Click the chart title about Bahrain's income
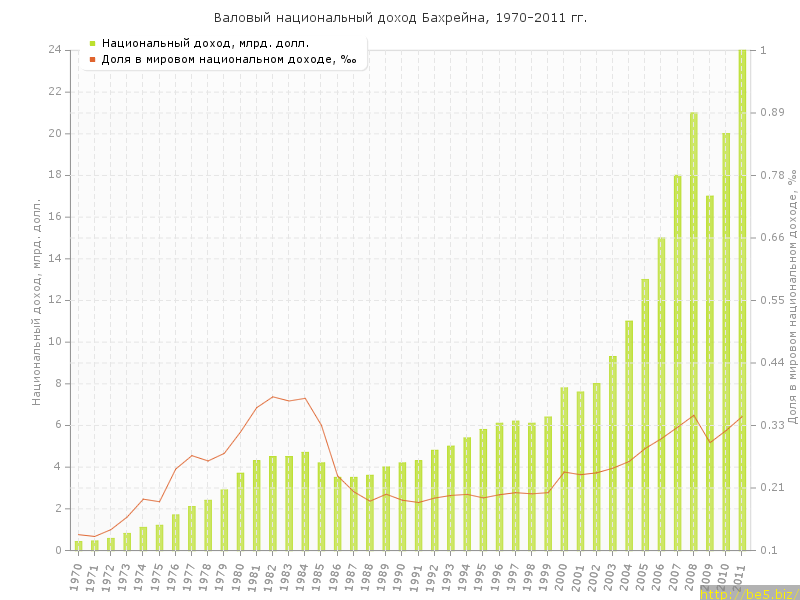Screen dimensions: 800x600 [400, 18]
